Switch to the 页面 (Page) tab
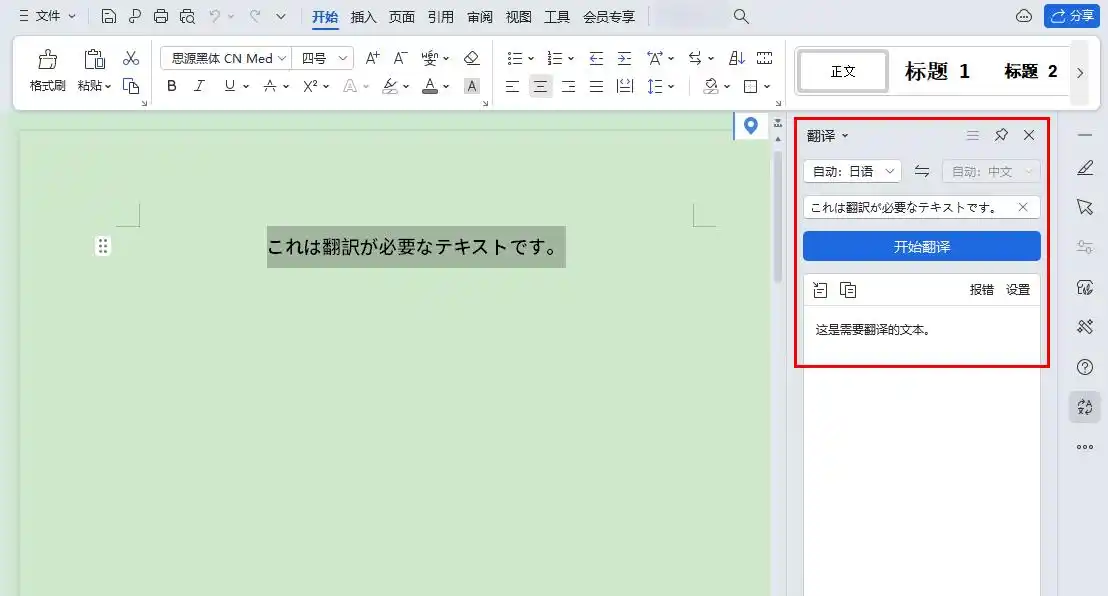This screenshot has height=596, width=1108. [x=401, y=16]
